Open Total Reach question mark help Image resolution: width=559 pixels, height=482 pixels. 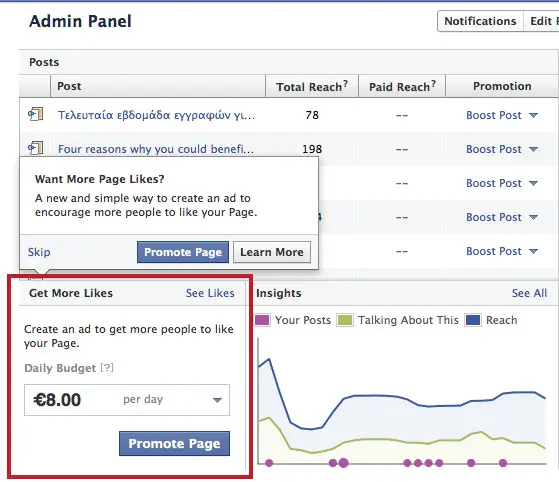[x=345, y=84]
